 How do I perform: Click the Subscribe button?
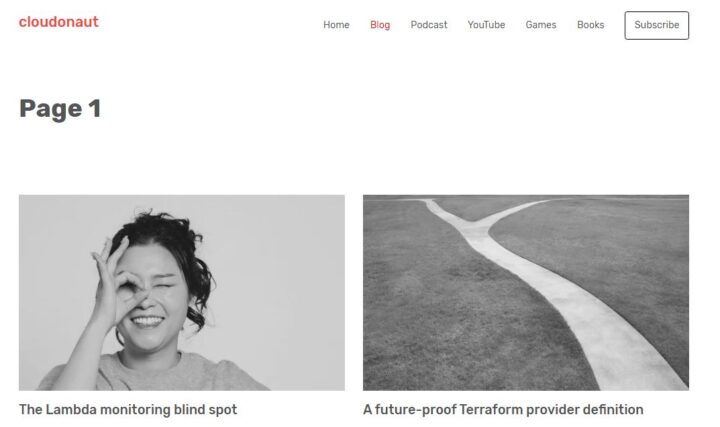coord(656,25)
